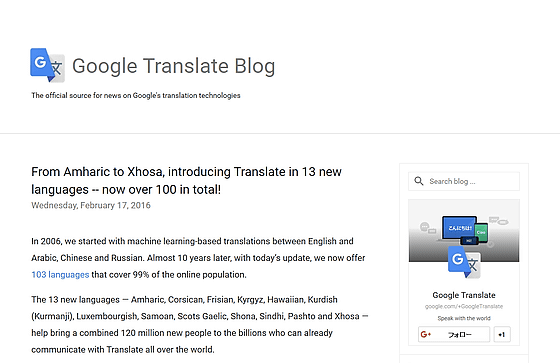Focus the Search blog input field
The height and width of the screenshot is (363, 560).
[x=464, y=182]
